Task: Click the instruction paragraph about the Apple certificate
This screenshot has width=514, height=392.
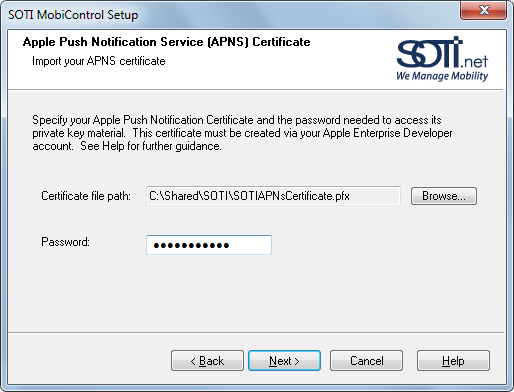Action: (x=242, y=133)
